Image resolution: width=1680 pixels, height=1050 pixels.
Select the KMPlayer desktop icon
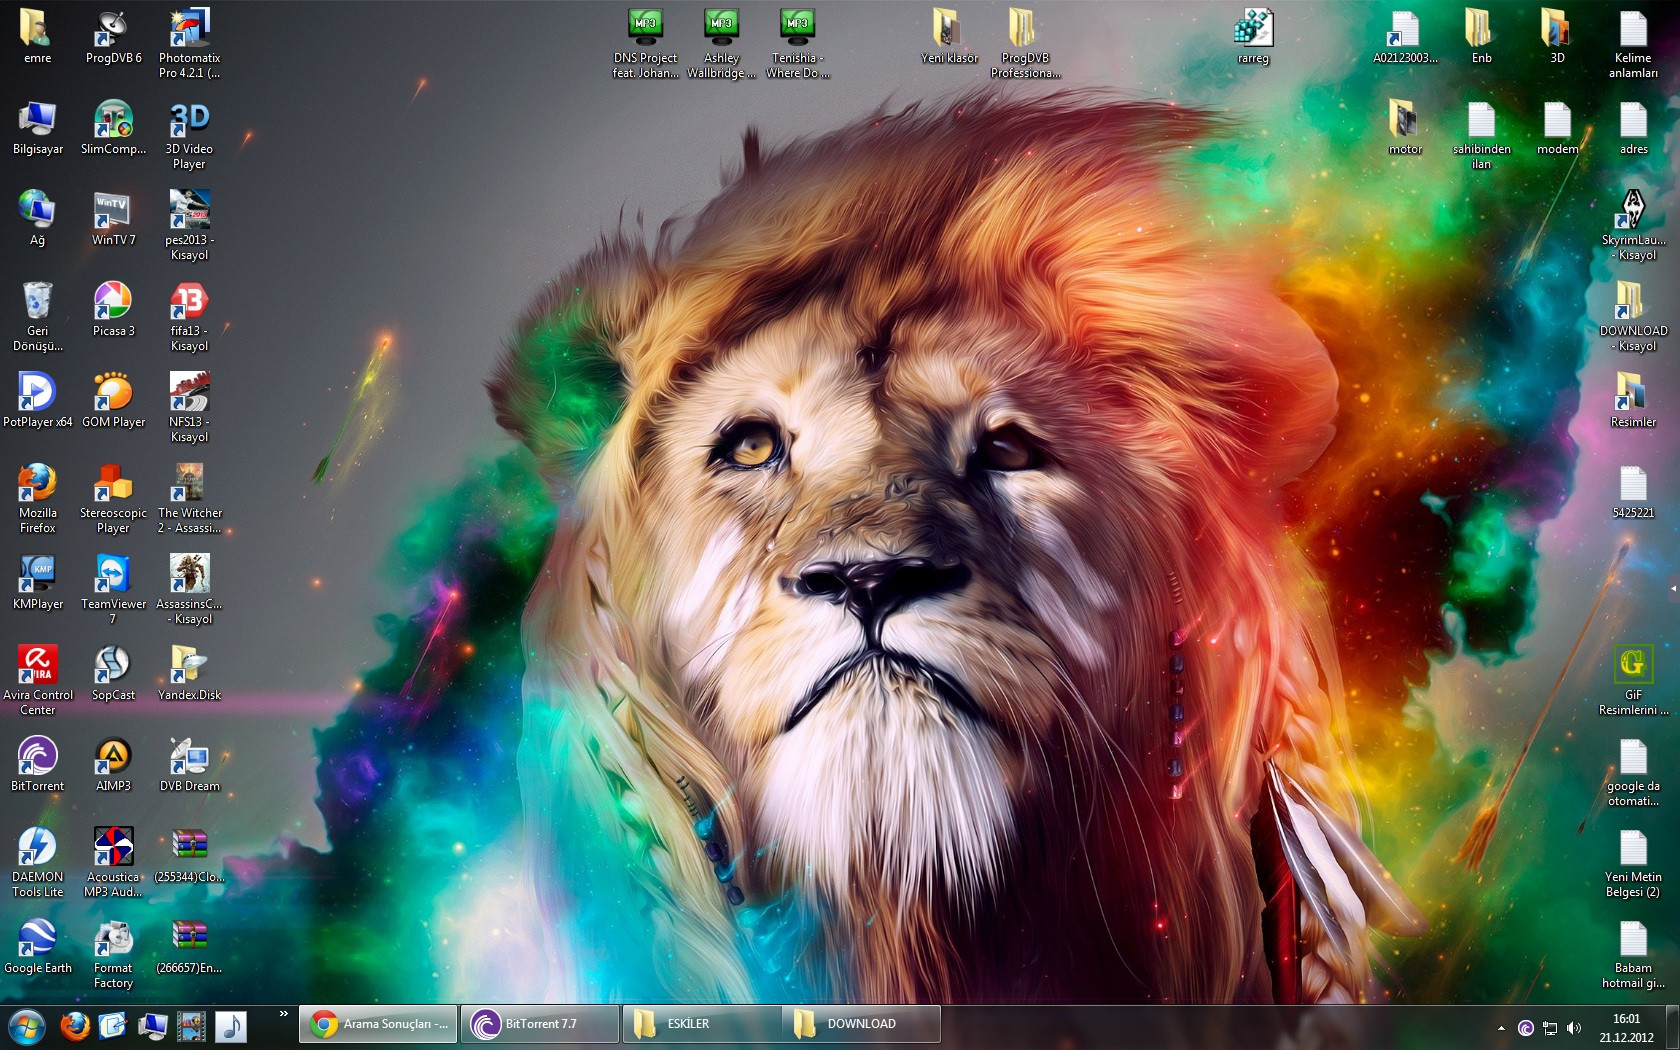(x=37, y=583)
